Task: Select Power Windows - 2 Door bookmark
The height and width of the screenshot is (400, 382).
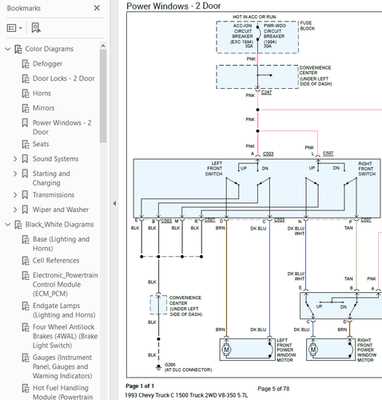Action: tap(62, 127)
